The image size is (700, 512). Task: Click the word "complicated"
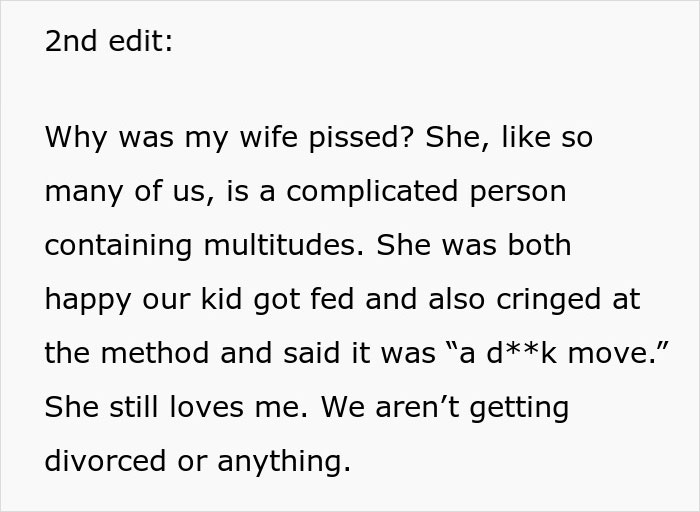[x=372, y=192]
